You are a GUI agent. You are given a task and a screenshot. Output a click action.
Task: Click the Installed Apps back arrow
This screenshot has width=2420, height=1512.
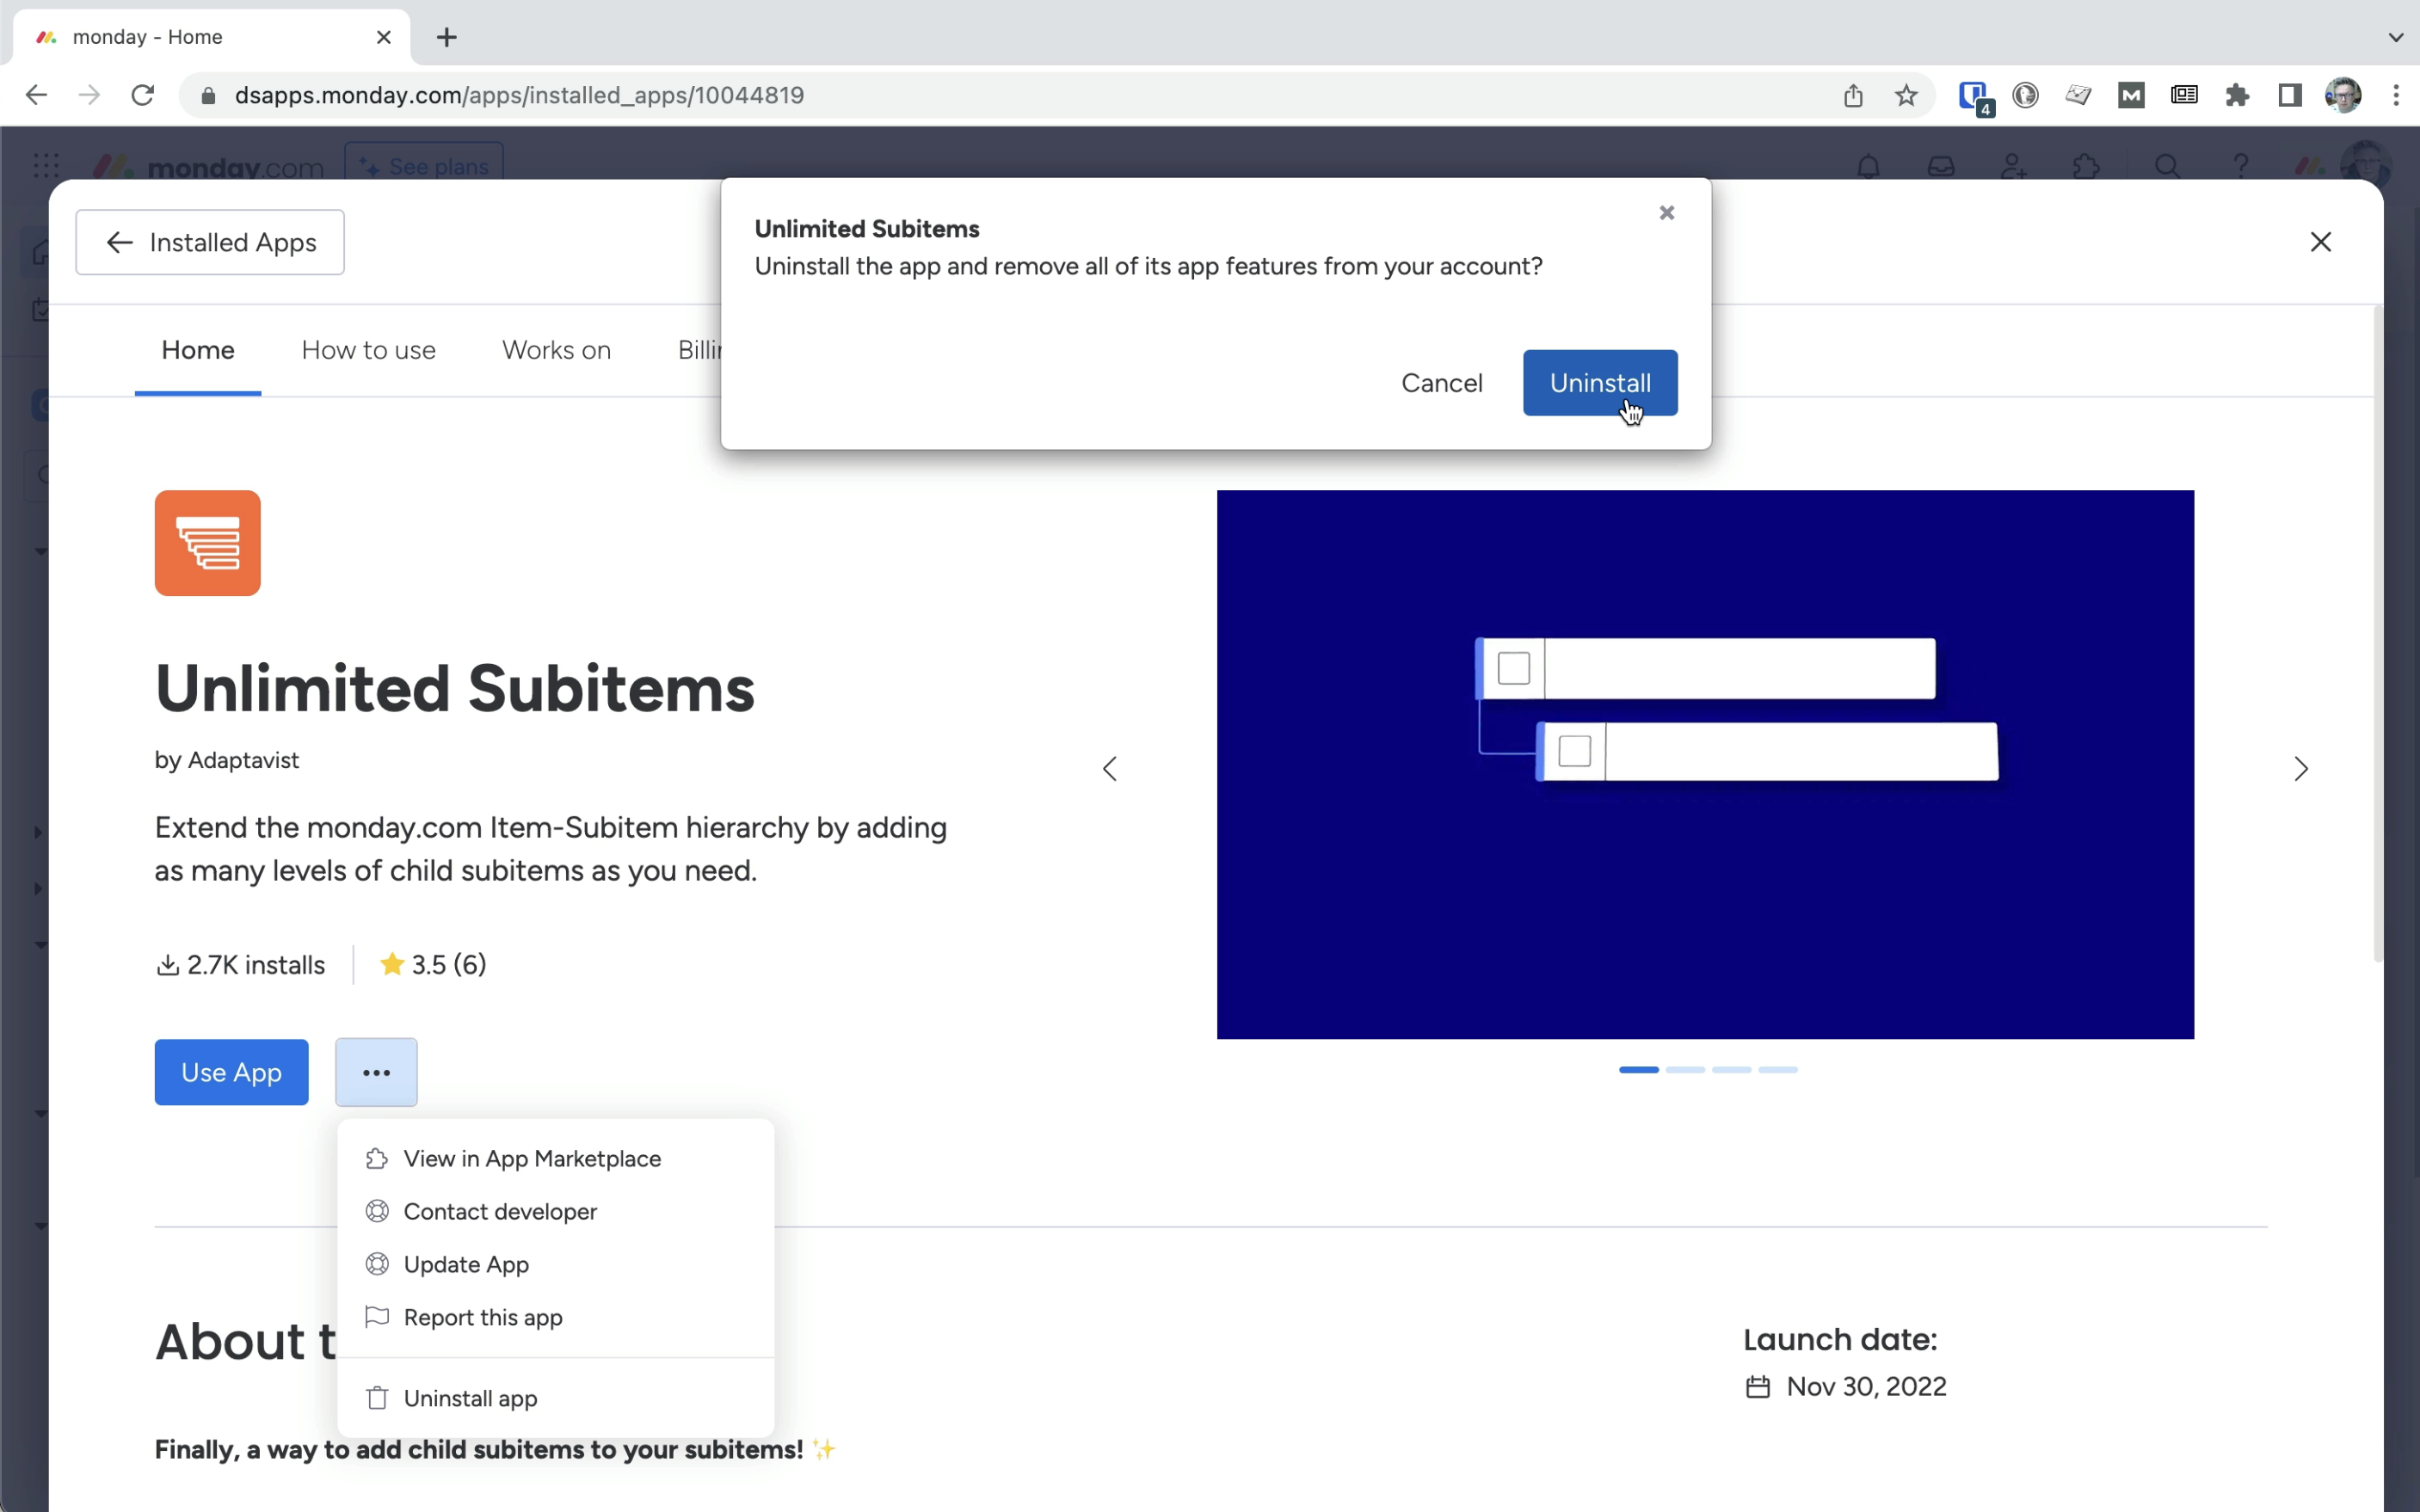pos(119,243)
